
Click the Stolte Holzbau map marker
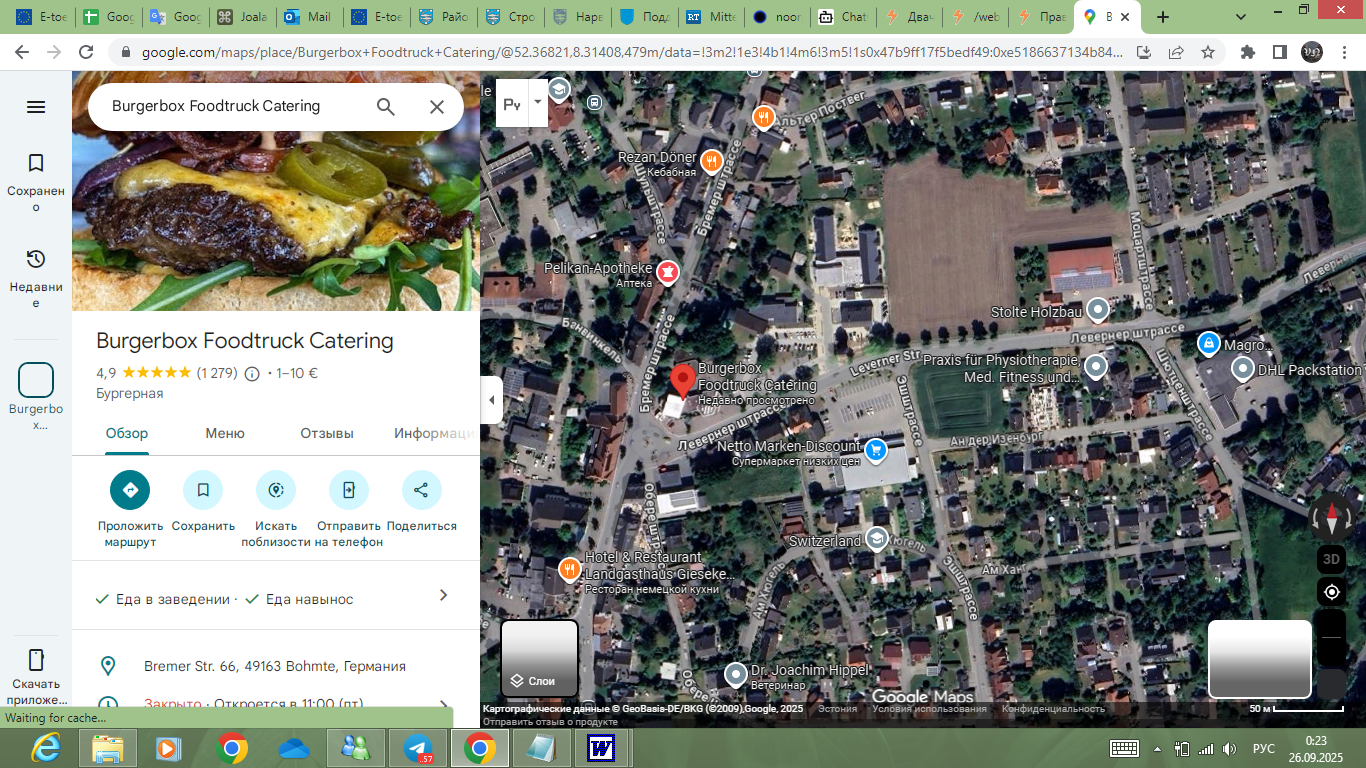coord(1098,311)
